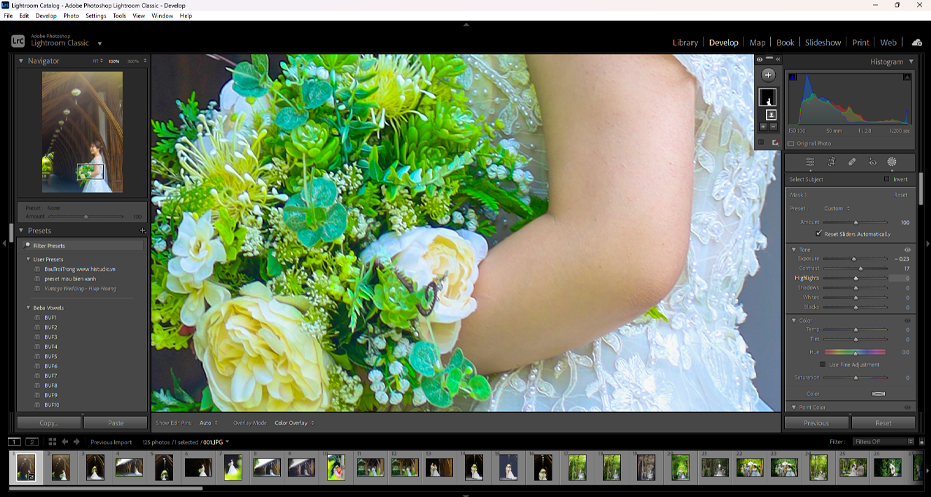Open the Masking tool icon
931x497 pixels.
coord(892,162)
